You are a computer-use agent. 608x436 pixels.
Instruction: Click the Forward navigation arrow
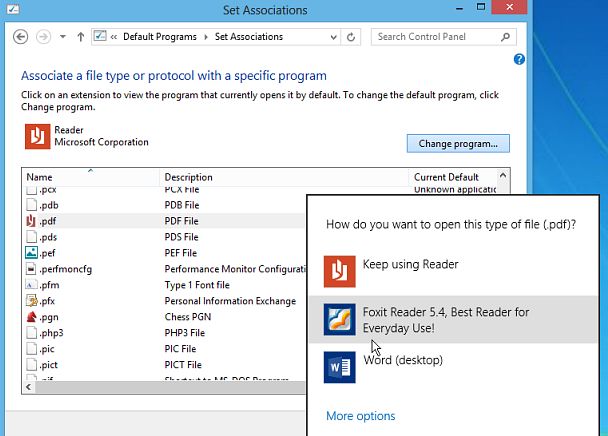[x=43, y=37]
